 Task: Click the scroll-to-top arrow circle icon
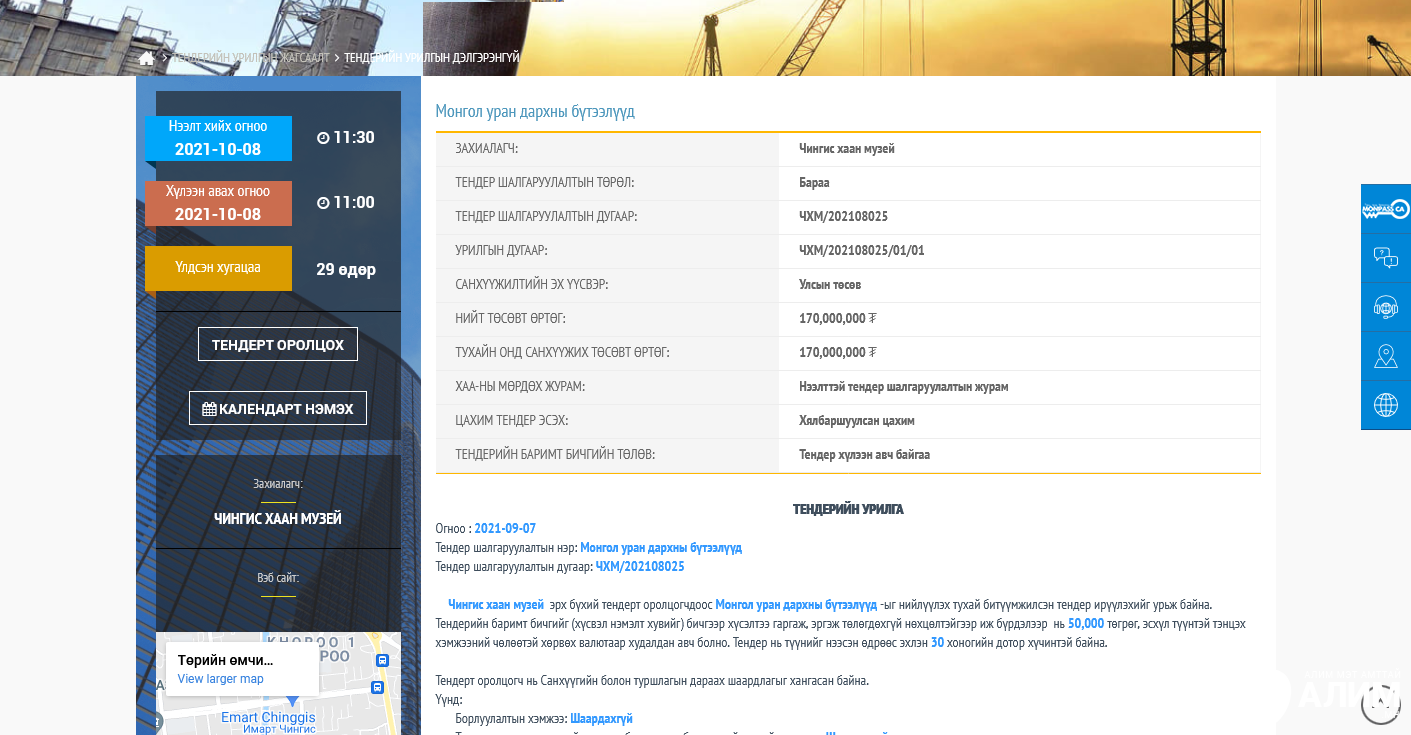click(x=1380, y=705)
